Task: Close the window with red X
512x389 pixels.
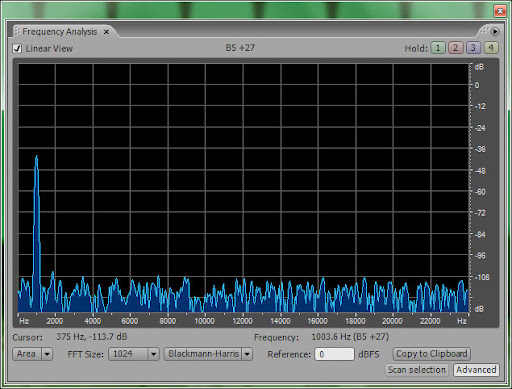Action: click(x=500, y=11)
